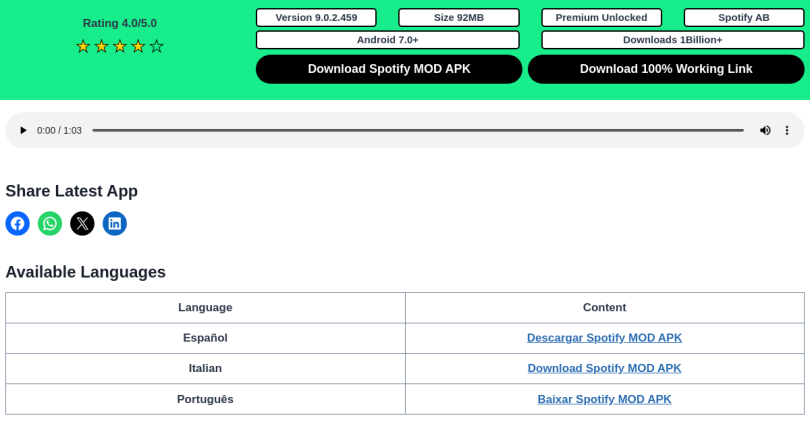Click the Português language cell
Viewport: 810px width, 424px height.
(206, 399)
